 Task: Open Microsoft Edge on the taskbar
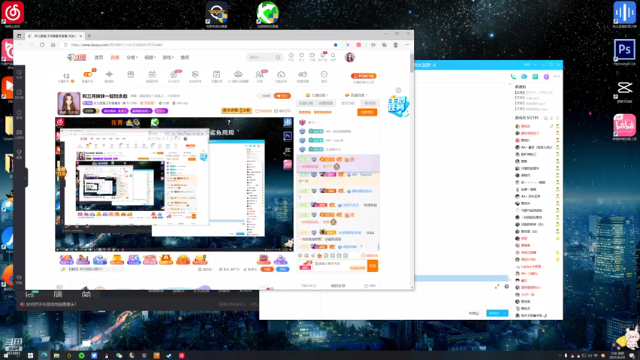44,356
